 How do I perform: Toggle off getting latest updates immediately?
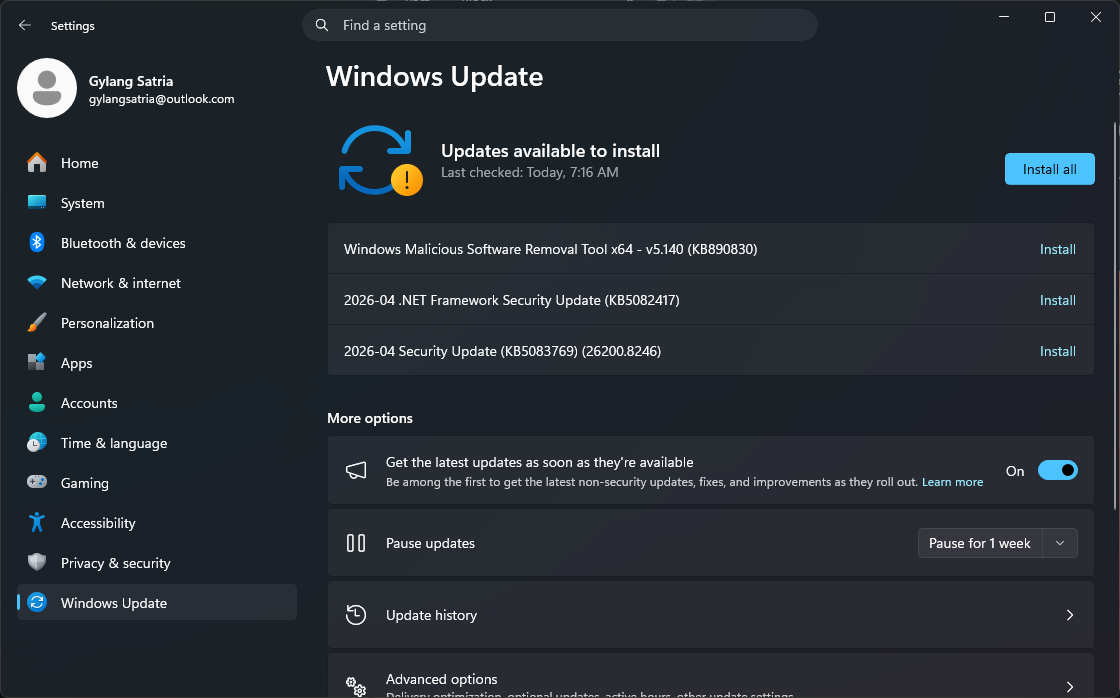pos(1057,470)
